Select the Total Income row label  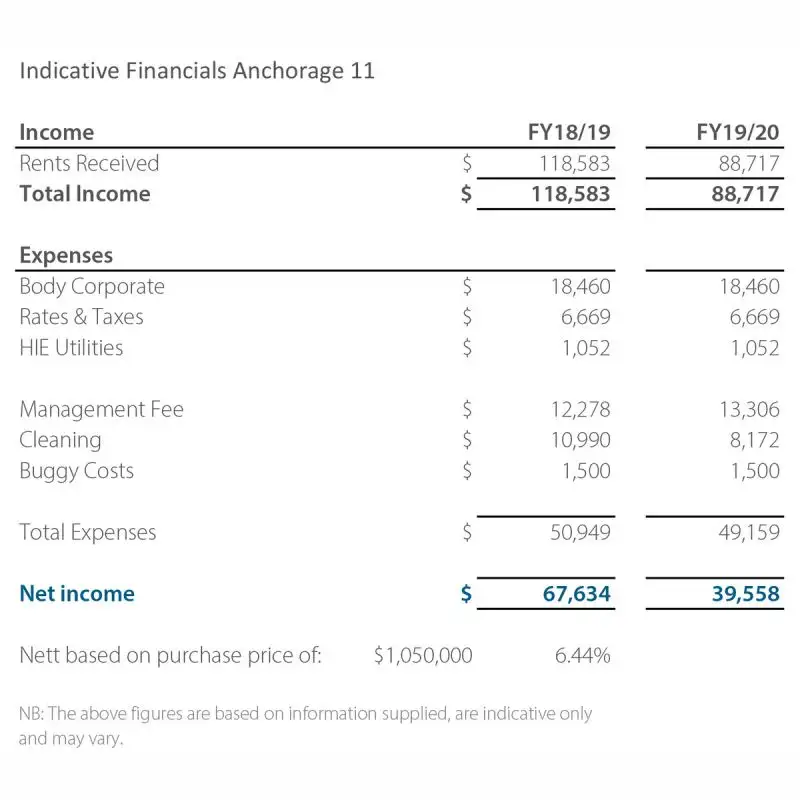pyautogui.click(x=85, y=194)
